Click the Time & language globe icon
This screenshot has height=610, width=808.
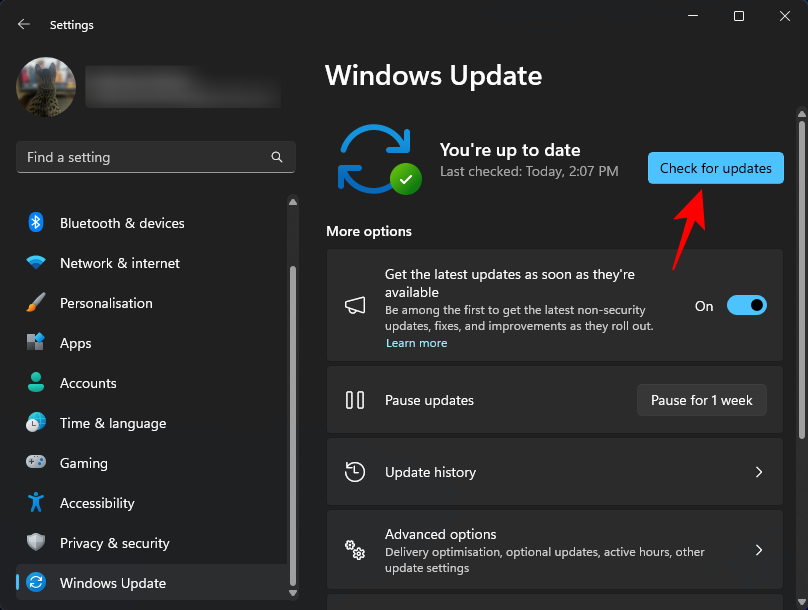[36, 422]
